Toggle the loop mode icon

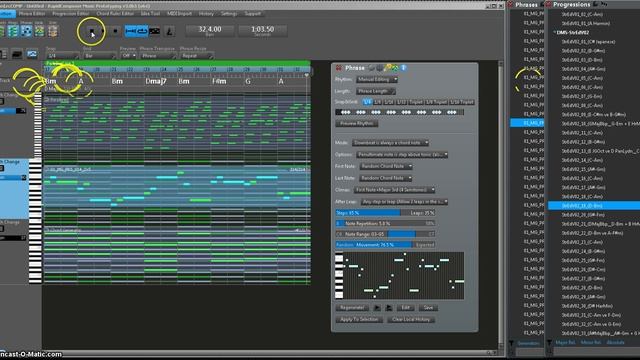click(142, 31)
